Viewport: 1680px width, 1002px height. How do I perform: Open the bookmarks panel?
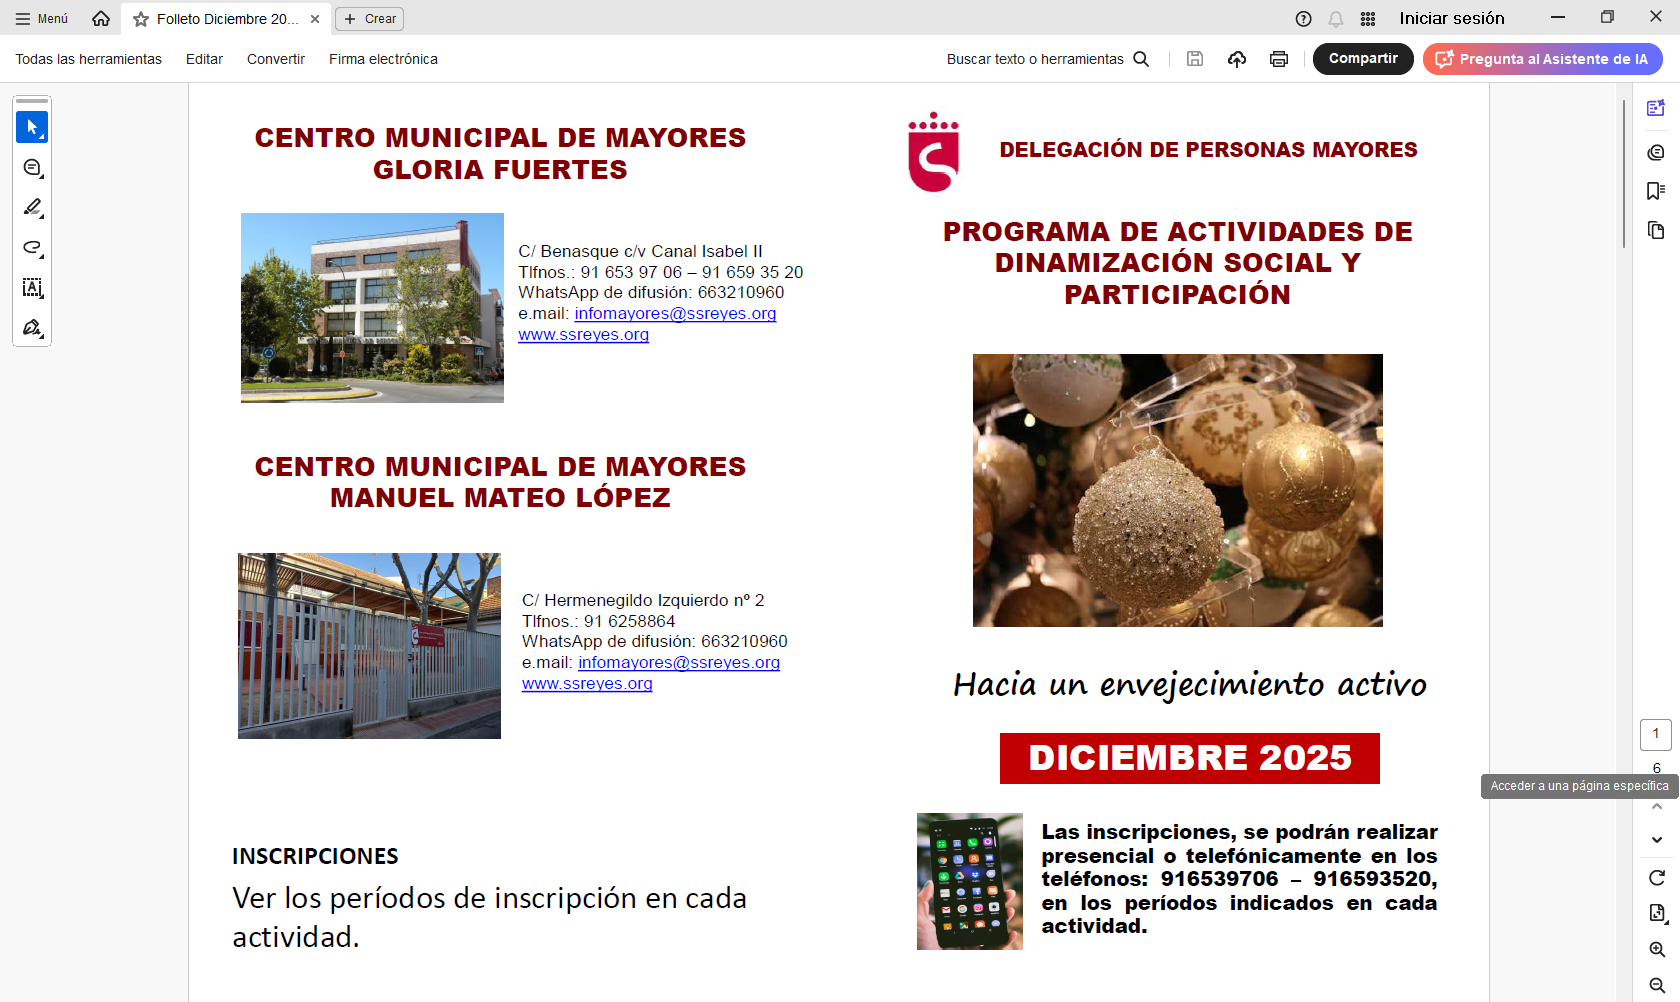[1656, 191]
